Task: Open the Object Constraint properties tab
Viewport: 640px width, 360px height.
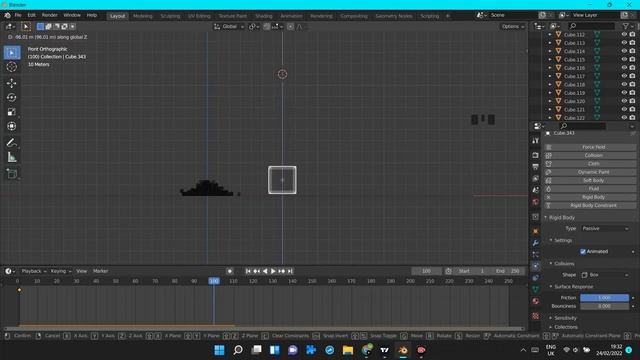Action: pyautogui.click(x=536, y=278)
